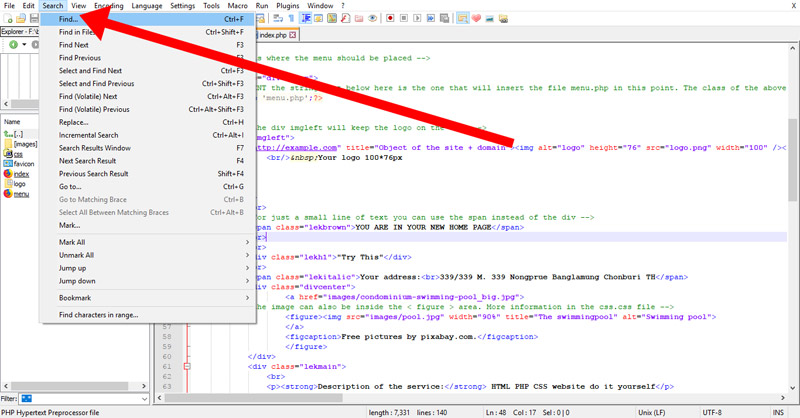The width and height of the screenshot is (800, 418).
Task: Click the Word wrap toolbar icon
Action: click(x=278, y=18)
